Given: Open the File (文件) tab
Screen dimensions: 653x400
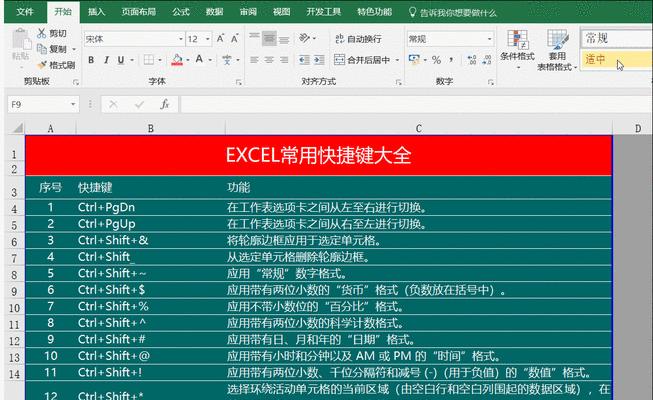Looking at the screenshot, I should [x=25, y=12].
